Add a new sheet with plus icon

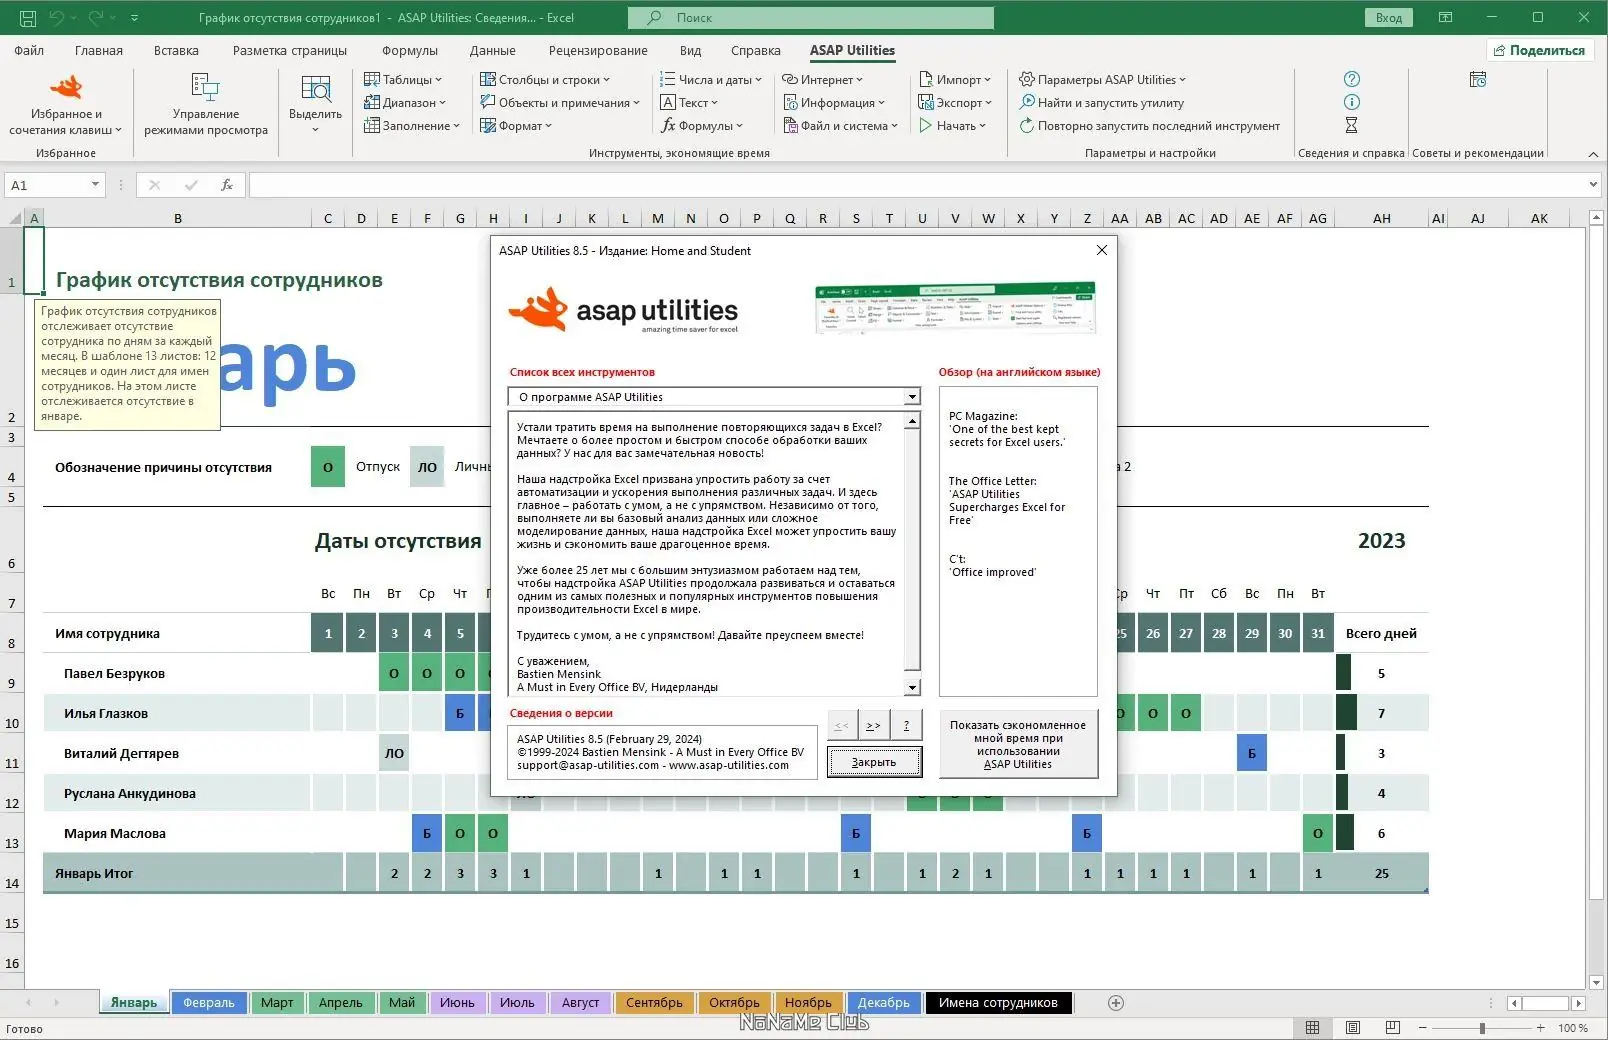pos(1116,1003)
